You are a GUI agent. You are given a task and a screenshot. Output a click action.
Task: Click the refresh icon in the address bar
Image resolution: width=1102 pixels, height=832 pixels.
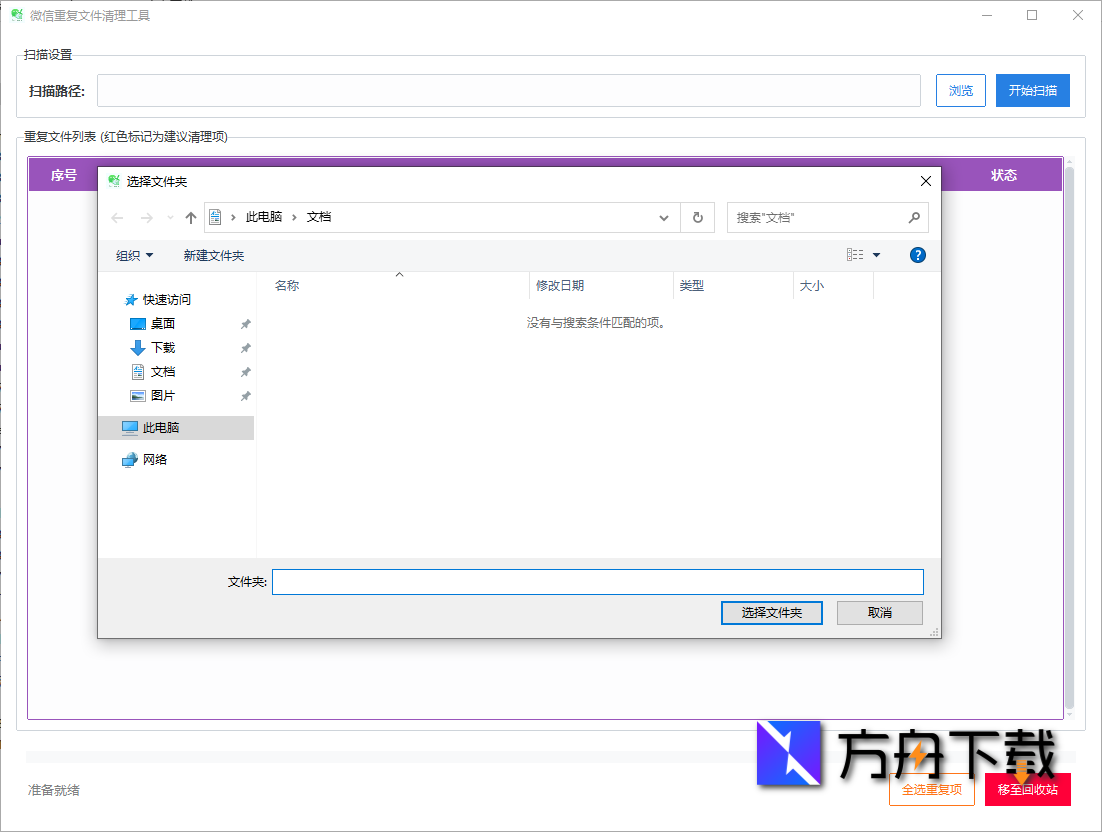tap(697, 217)
